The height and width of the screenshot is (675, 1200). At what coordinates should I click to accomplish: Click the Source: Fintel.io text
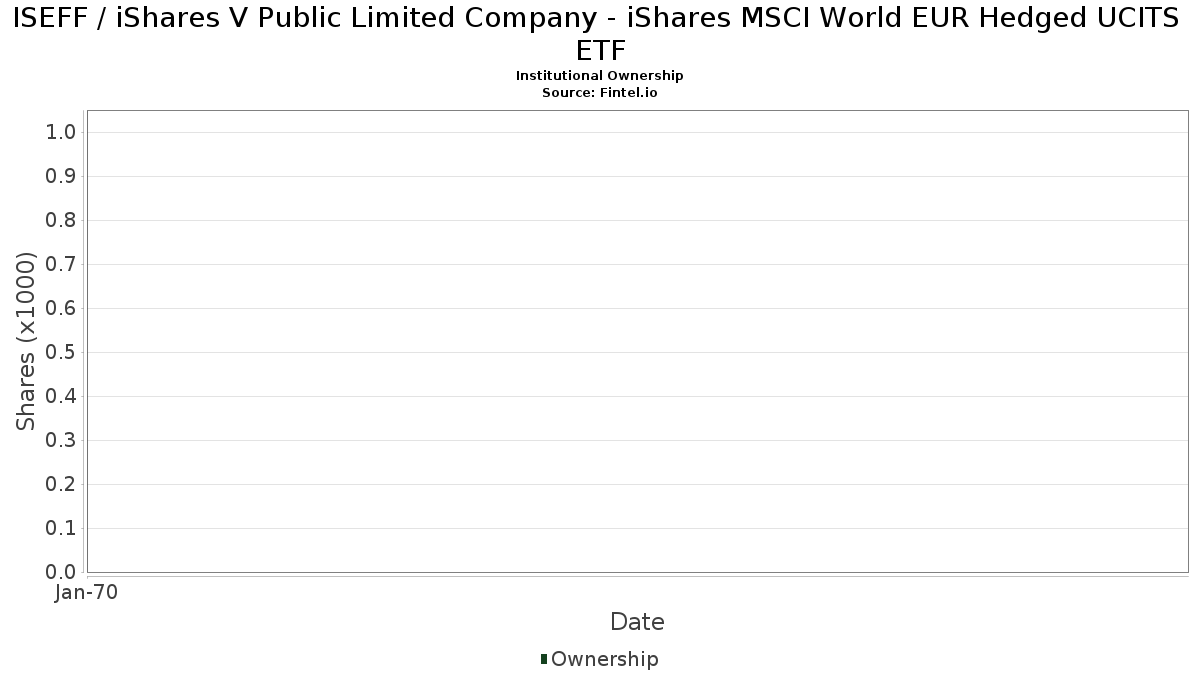pyautogui.click(x=600, y=92)
